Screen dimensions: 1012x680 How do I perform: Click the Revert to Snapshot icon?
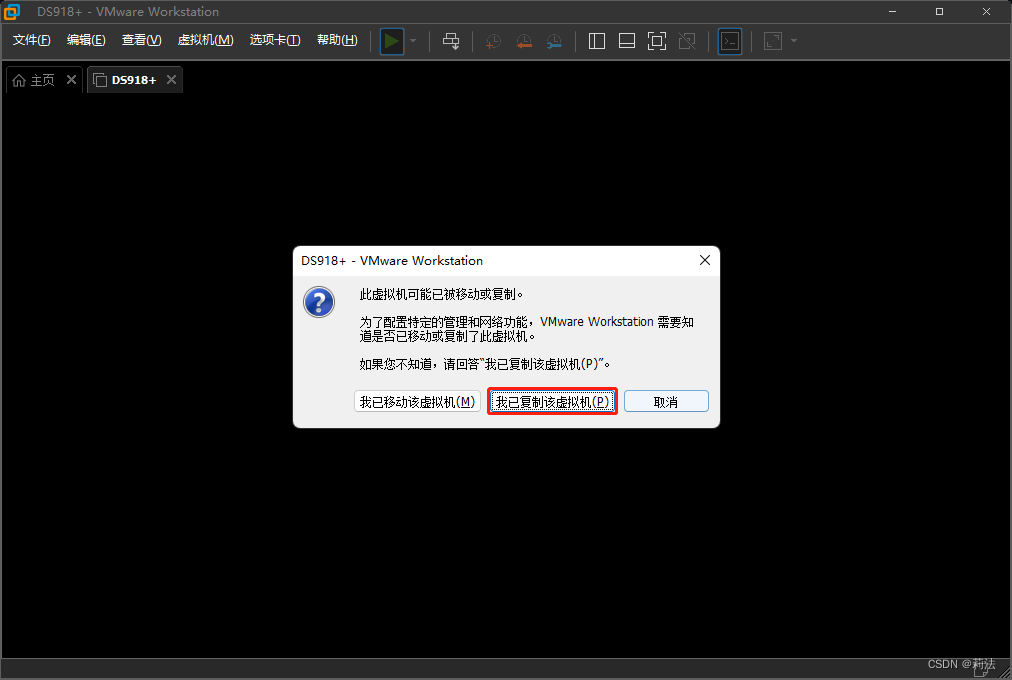pyautogui.click(x=523, y=41)
